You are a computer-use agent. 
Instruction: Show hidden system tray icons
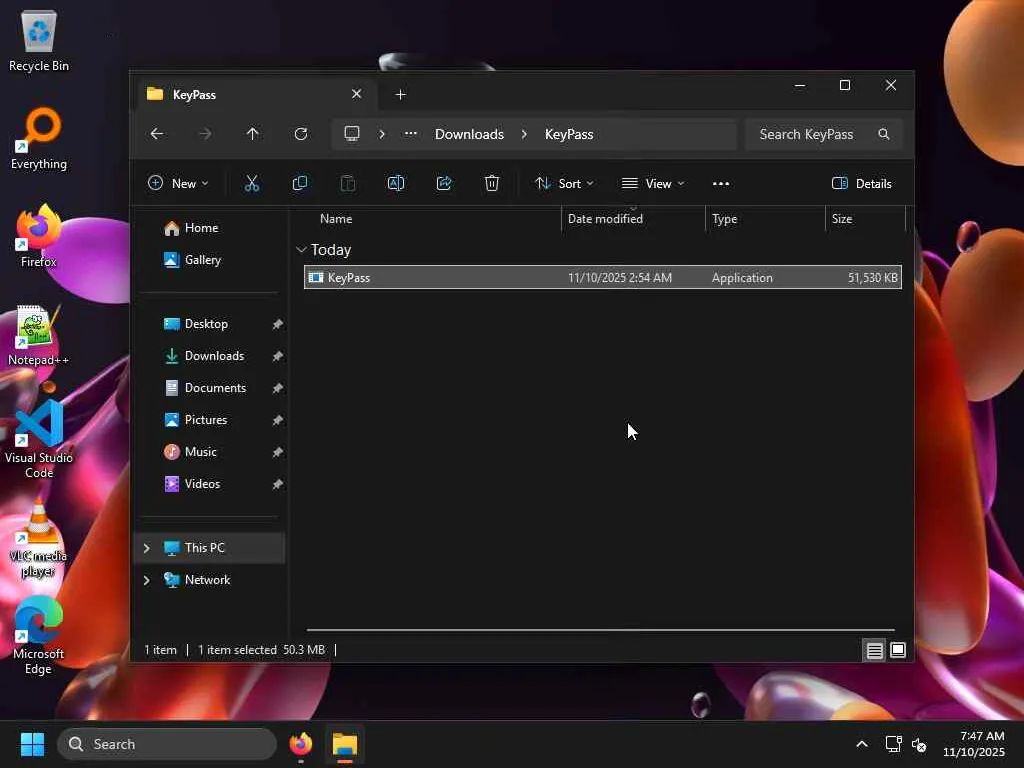tap(862, 744)
